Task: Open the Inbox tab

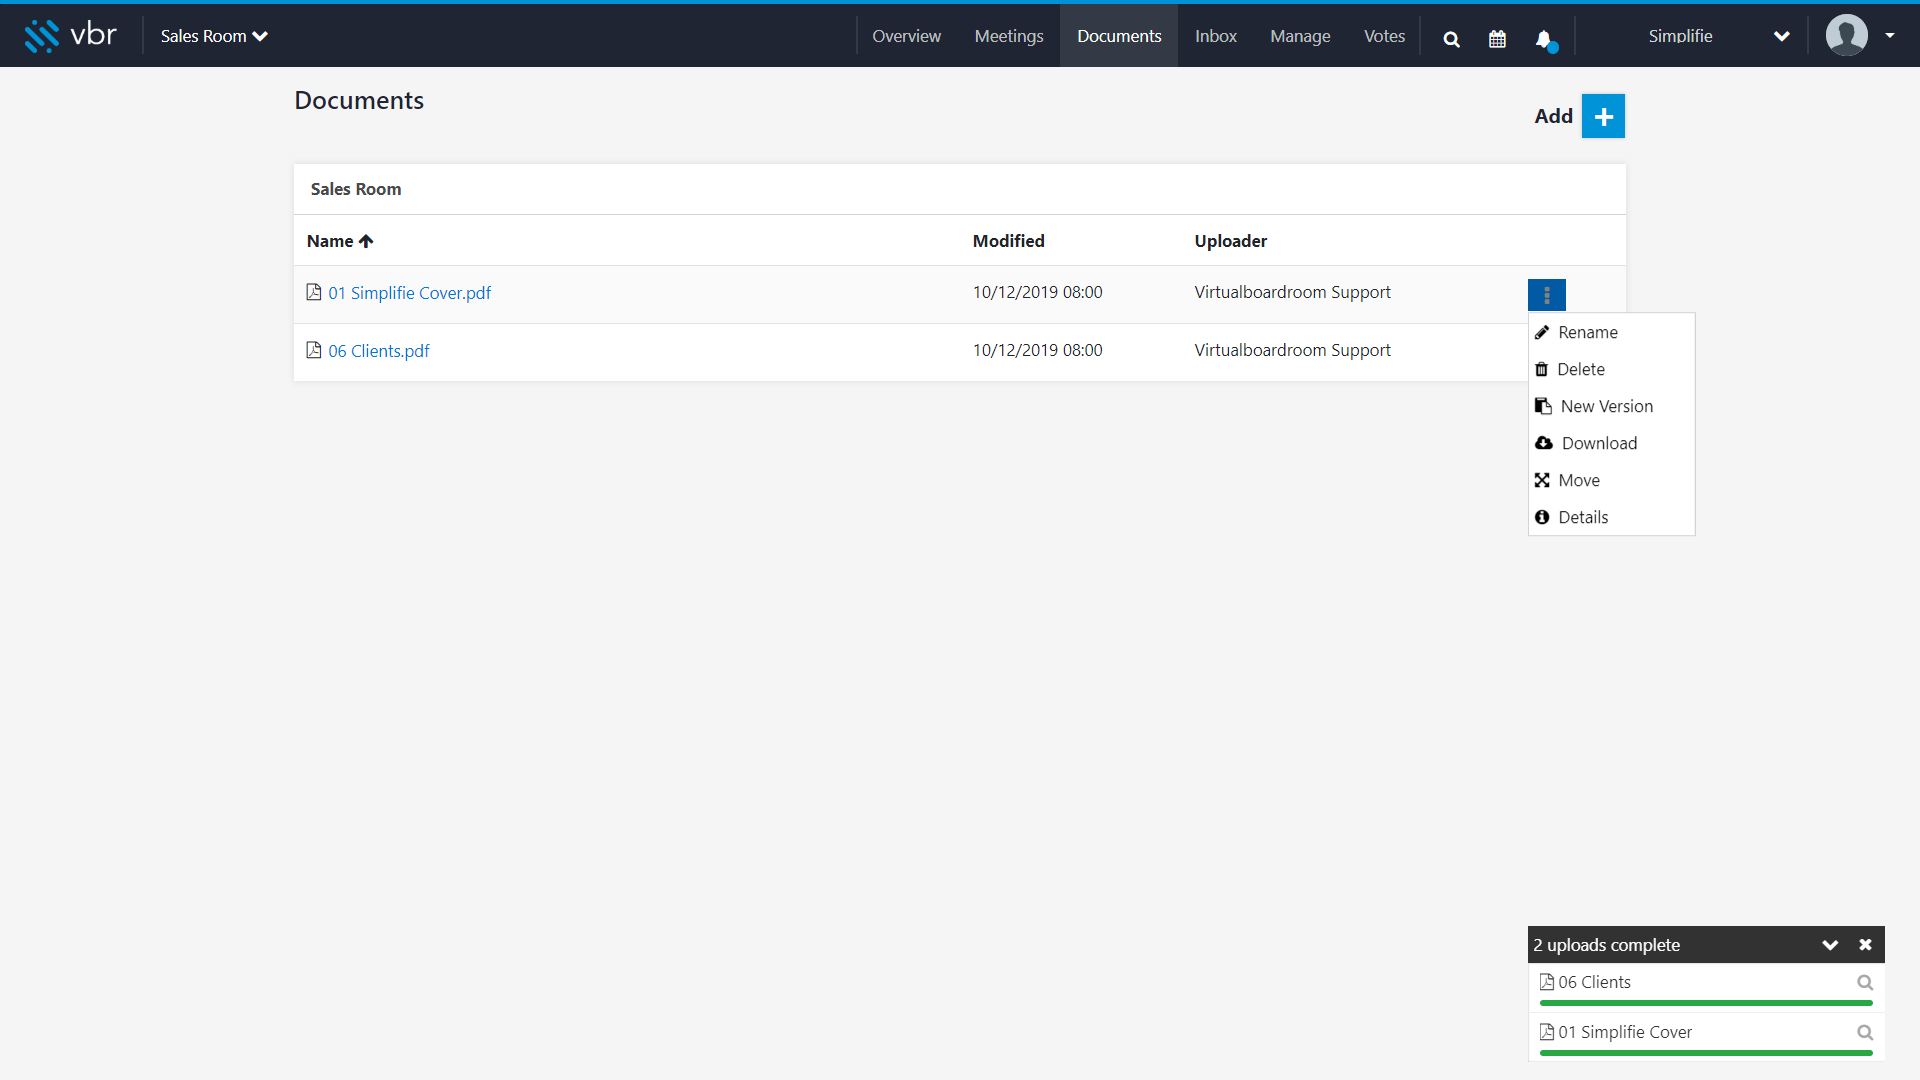Action: (1216, 36)
